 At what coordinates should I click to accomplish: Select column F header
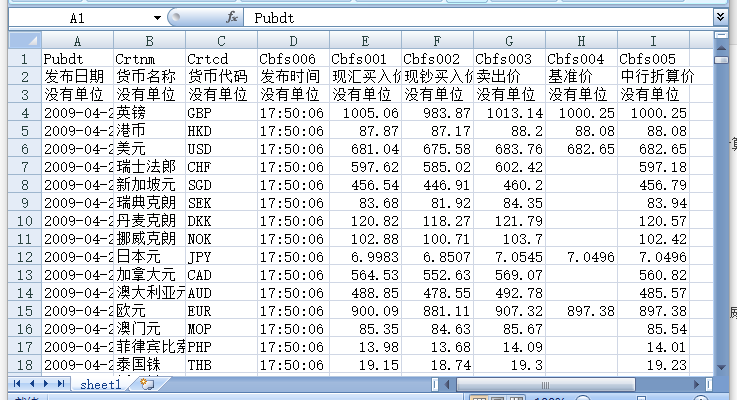437,41
